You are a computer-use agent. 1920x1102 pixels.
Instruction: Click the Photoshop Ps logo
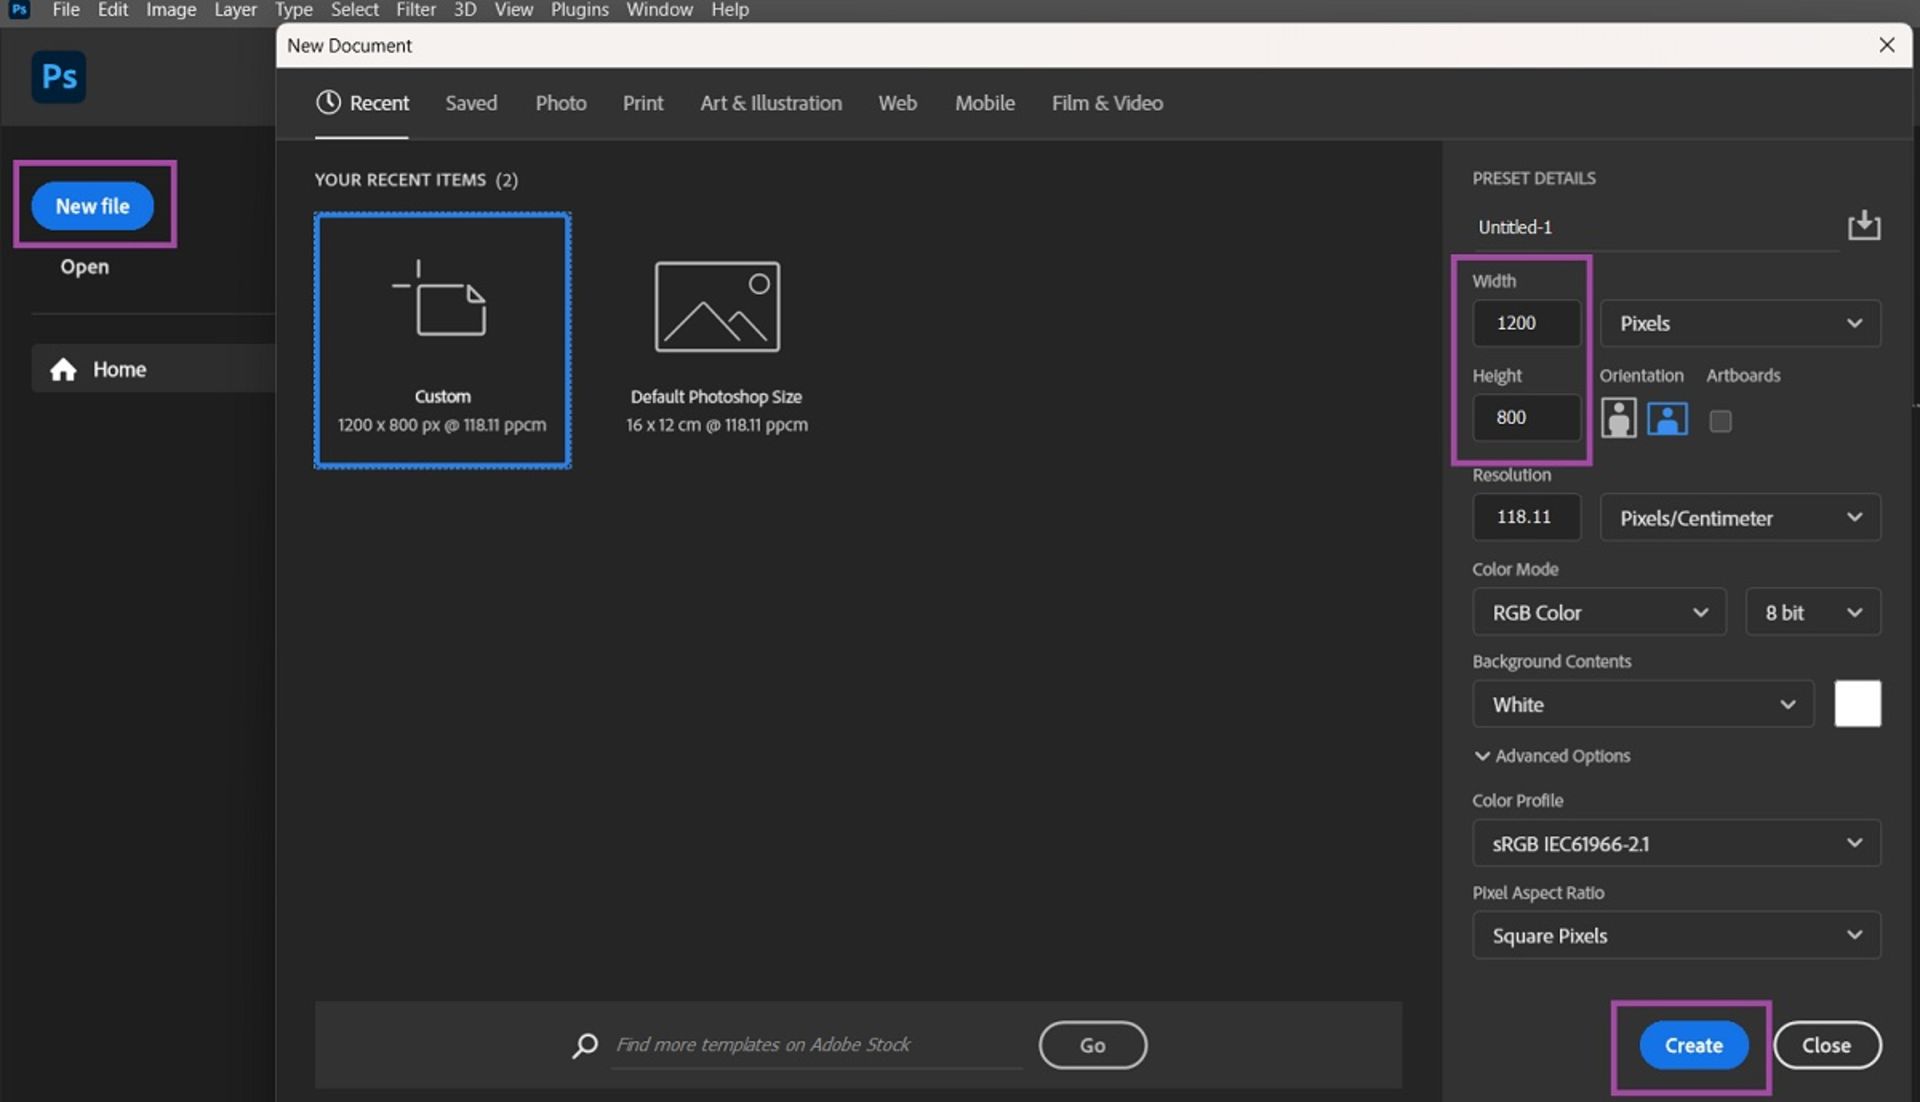tap(58, 77)
